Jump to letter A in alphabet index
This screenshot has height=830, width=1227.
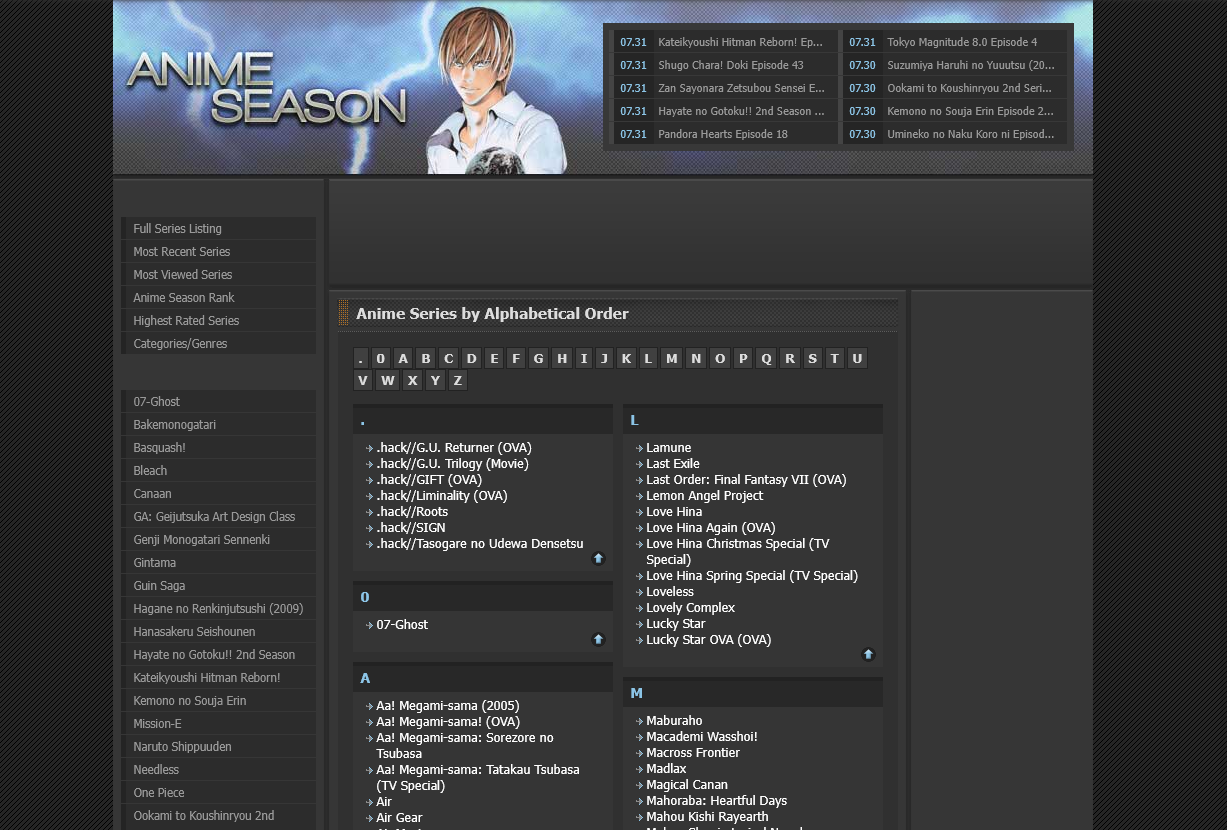click(x=403, y=358)
